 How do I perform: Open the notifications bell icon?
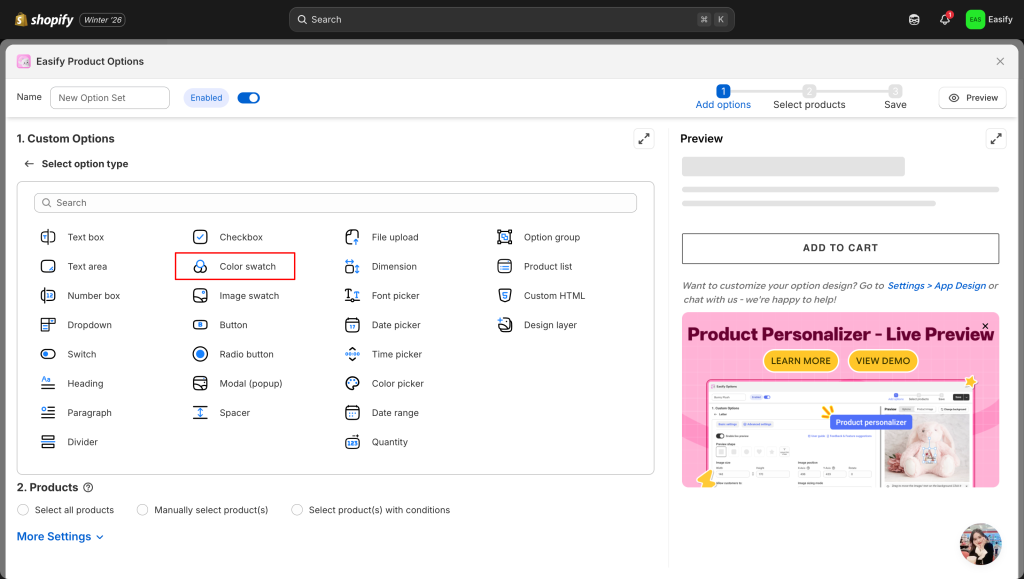point(944,19)
